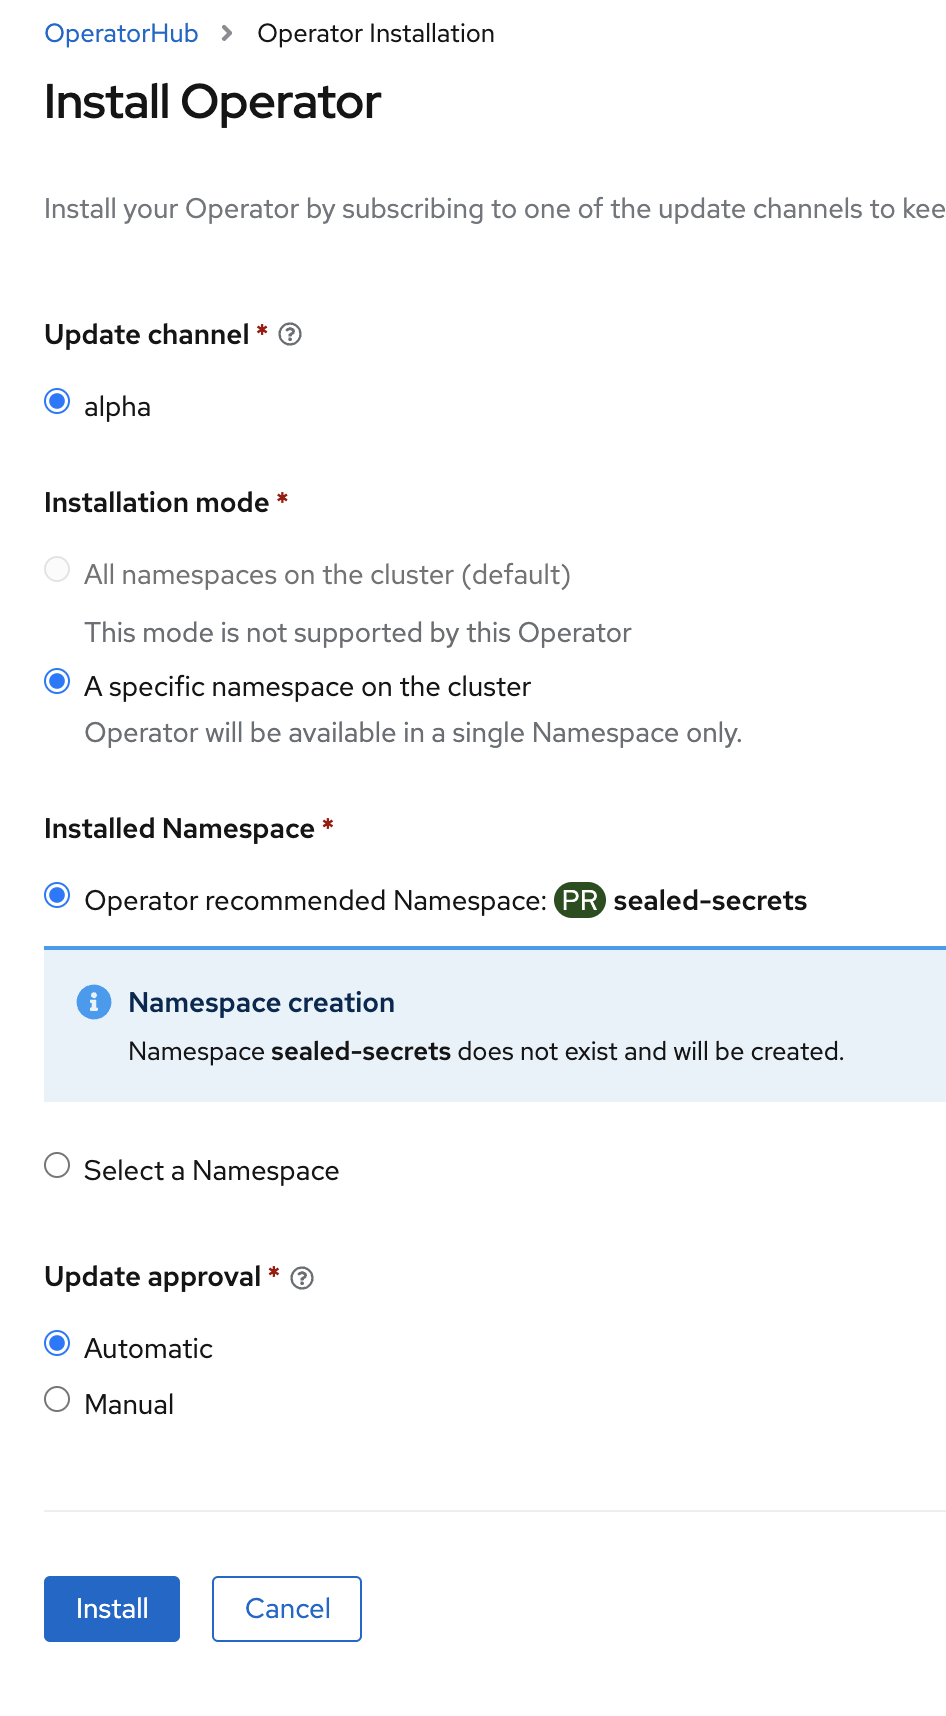
Task: Click the help icon beside Update approval
Action: point(302,1278)
